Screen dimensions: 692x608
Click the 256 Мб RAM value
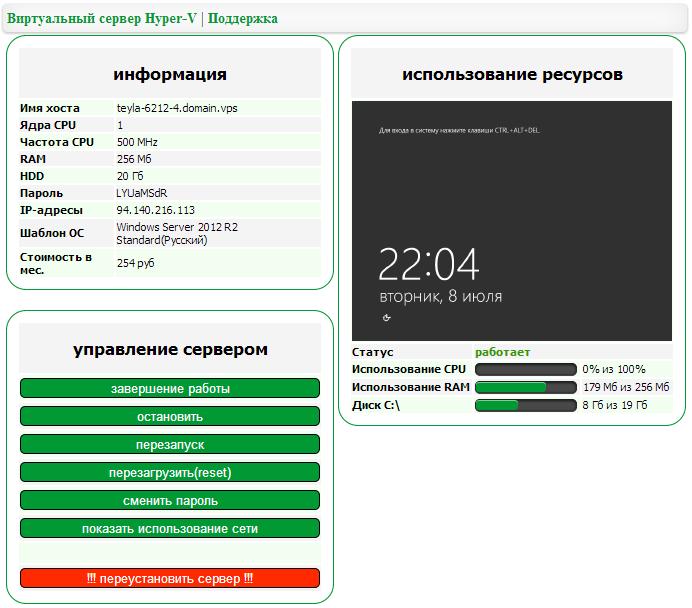(x=134, y=159)
